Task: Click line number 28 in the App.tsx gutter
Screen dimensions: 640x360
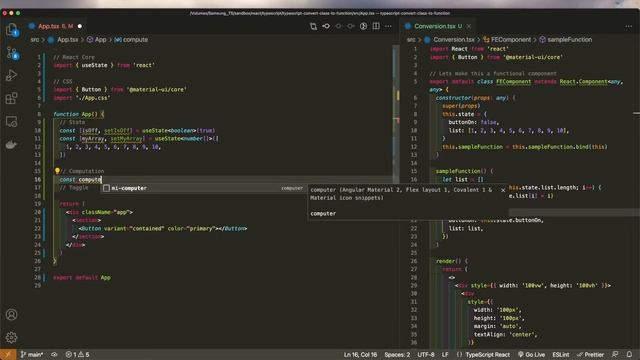Action: (x=38, y=278)
